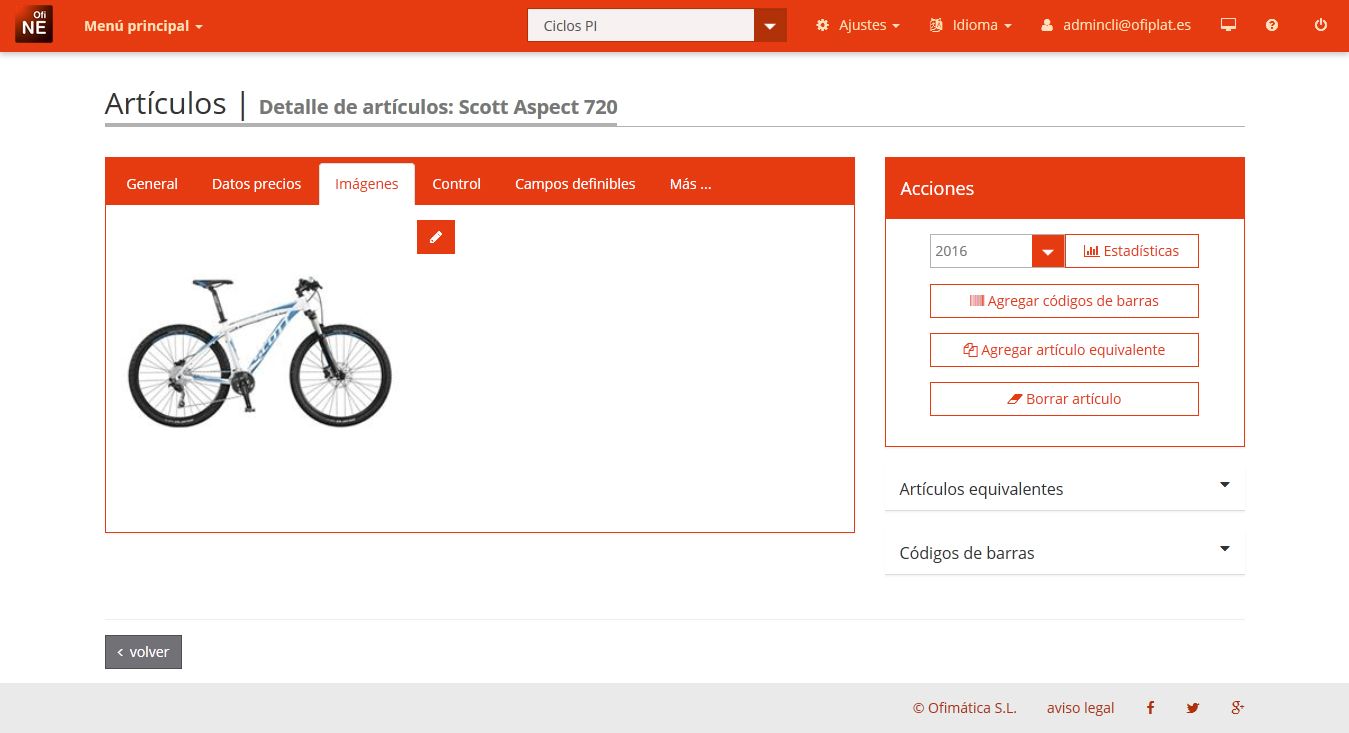Open the Ajustes settings menu
This screenshot has height=733, width=1349.
point(858,25)
